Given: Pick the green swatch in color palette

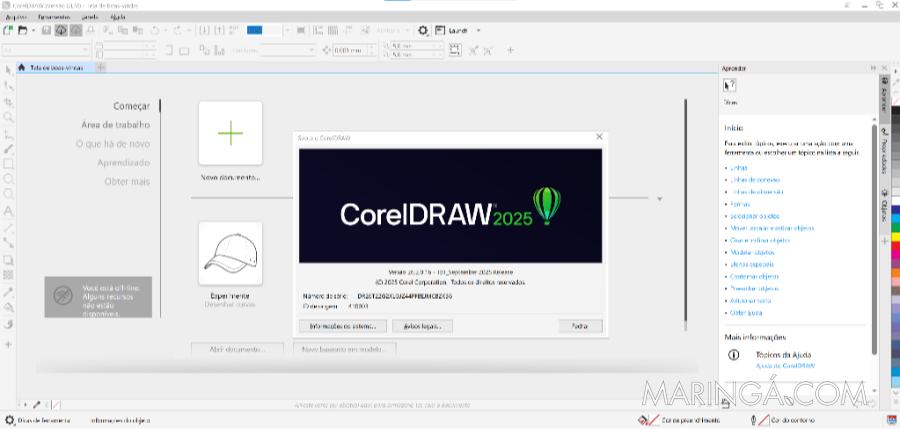Looking at the screenshot, I should point(895,229).
